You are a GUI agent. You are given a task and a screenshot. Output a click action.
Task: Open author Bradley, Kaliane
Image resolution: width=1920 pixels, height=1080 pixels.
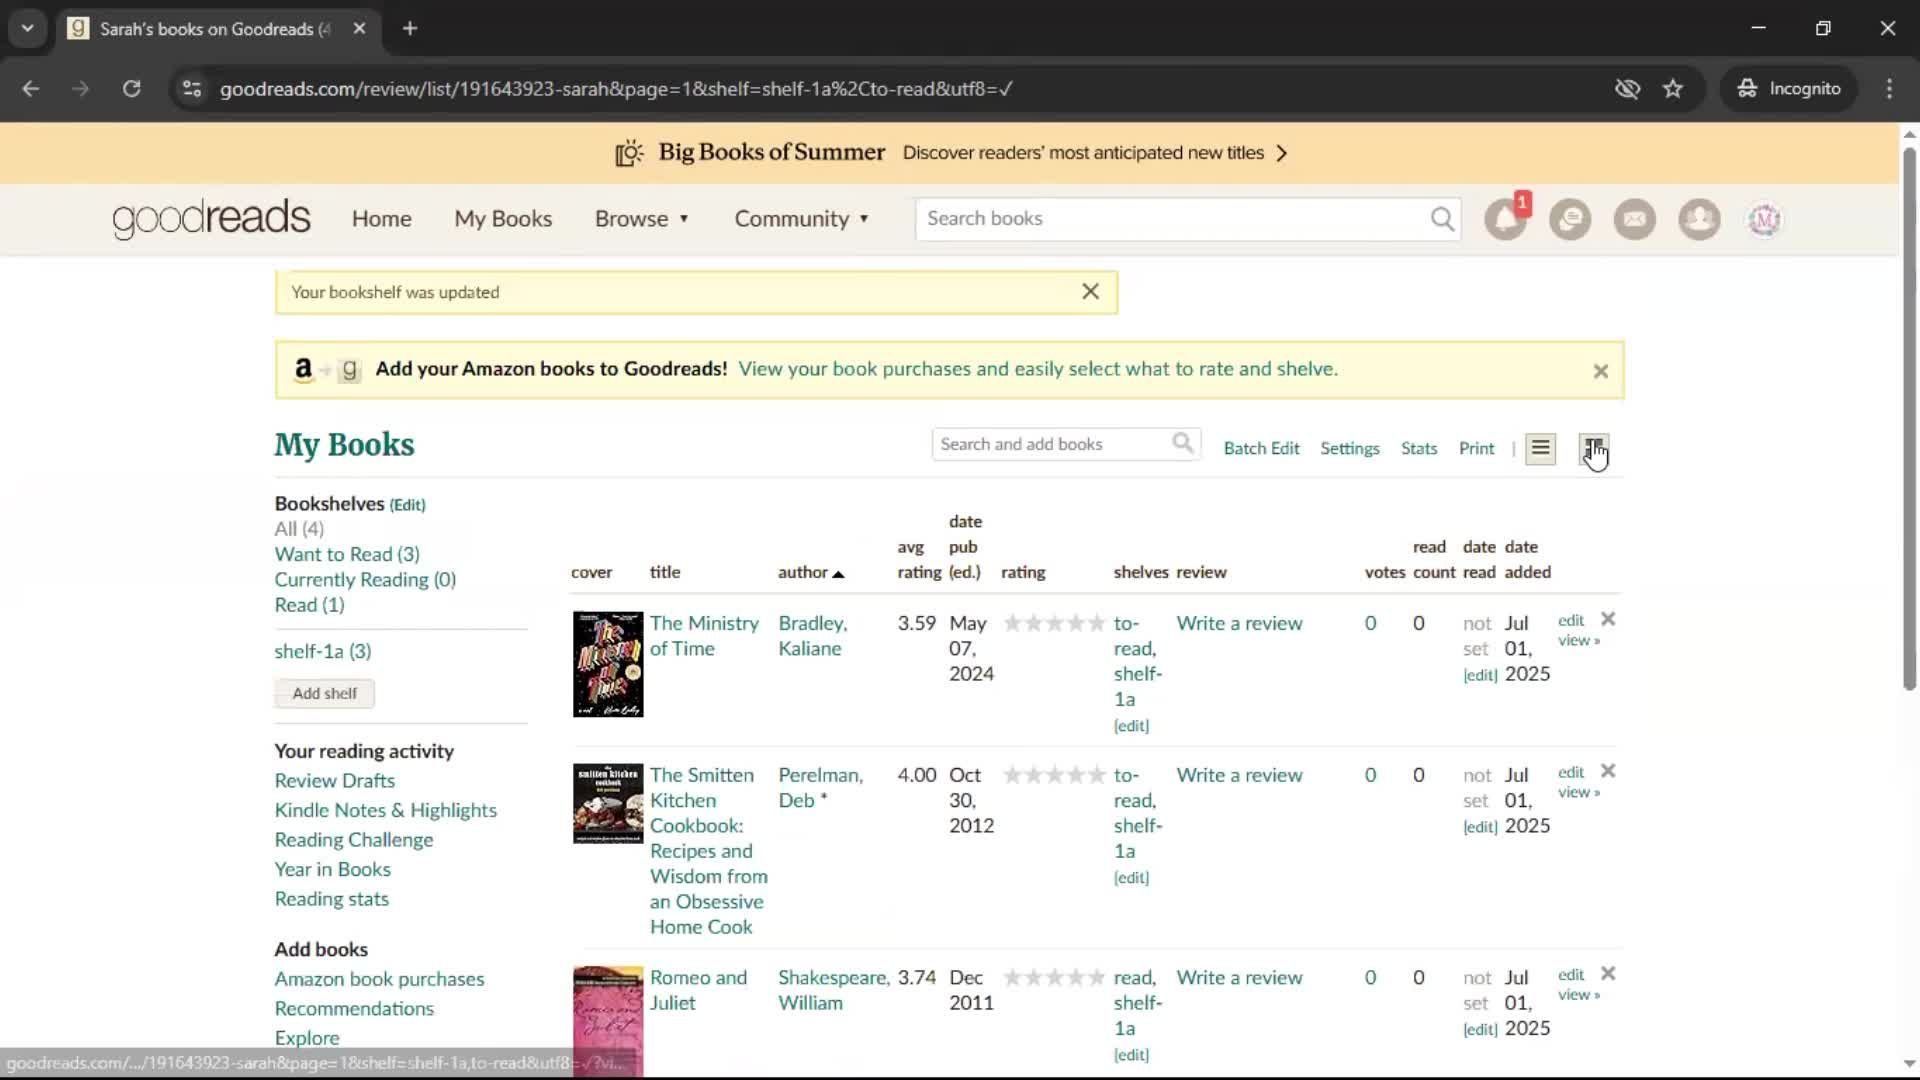tap(812, 636)
